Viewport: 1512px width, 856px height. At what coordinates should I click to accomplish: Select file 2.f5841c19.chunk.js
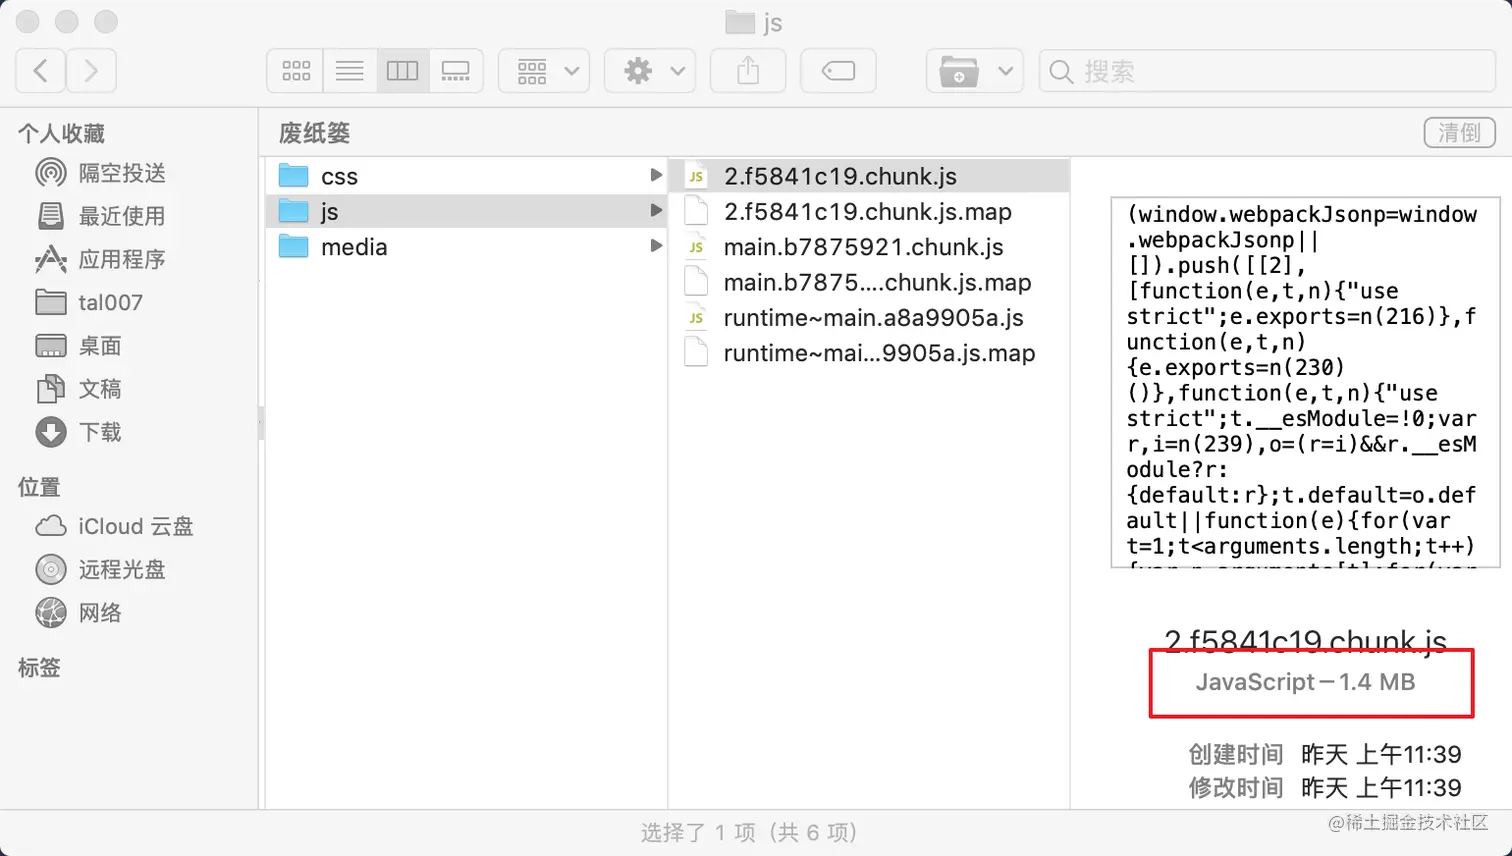point(869,176)
